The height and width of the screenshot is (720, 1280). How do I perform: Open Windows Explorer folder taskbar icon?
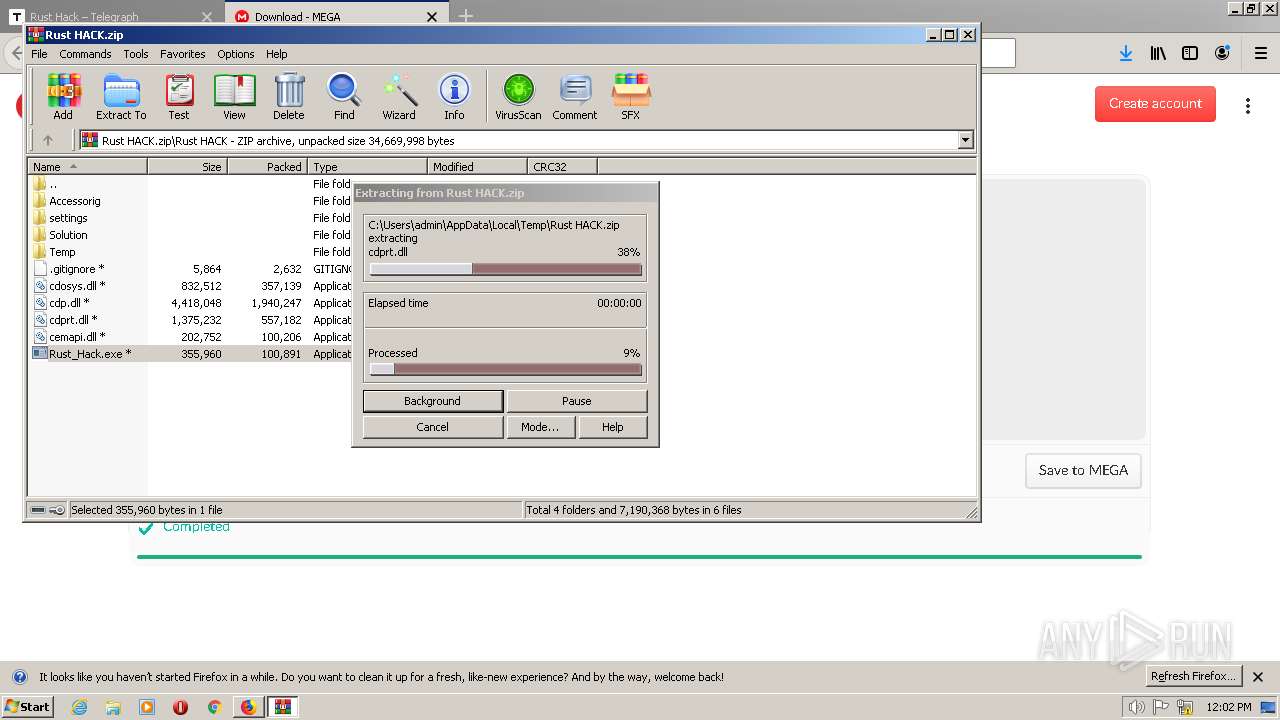tap(113, 707)
